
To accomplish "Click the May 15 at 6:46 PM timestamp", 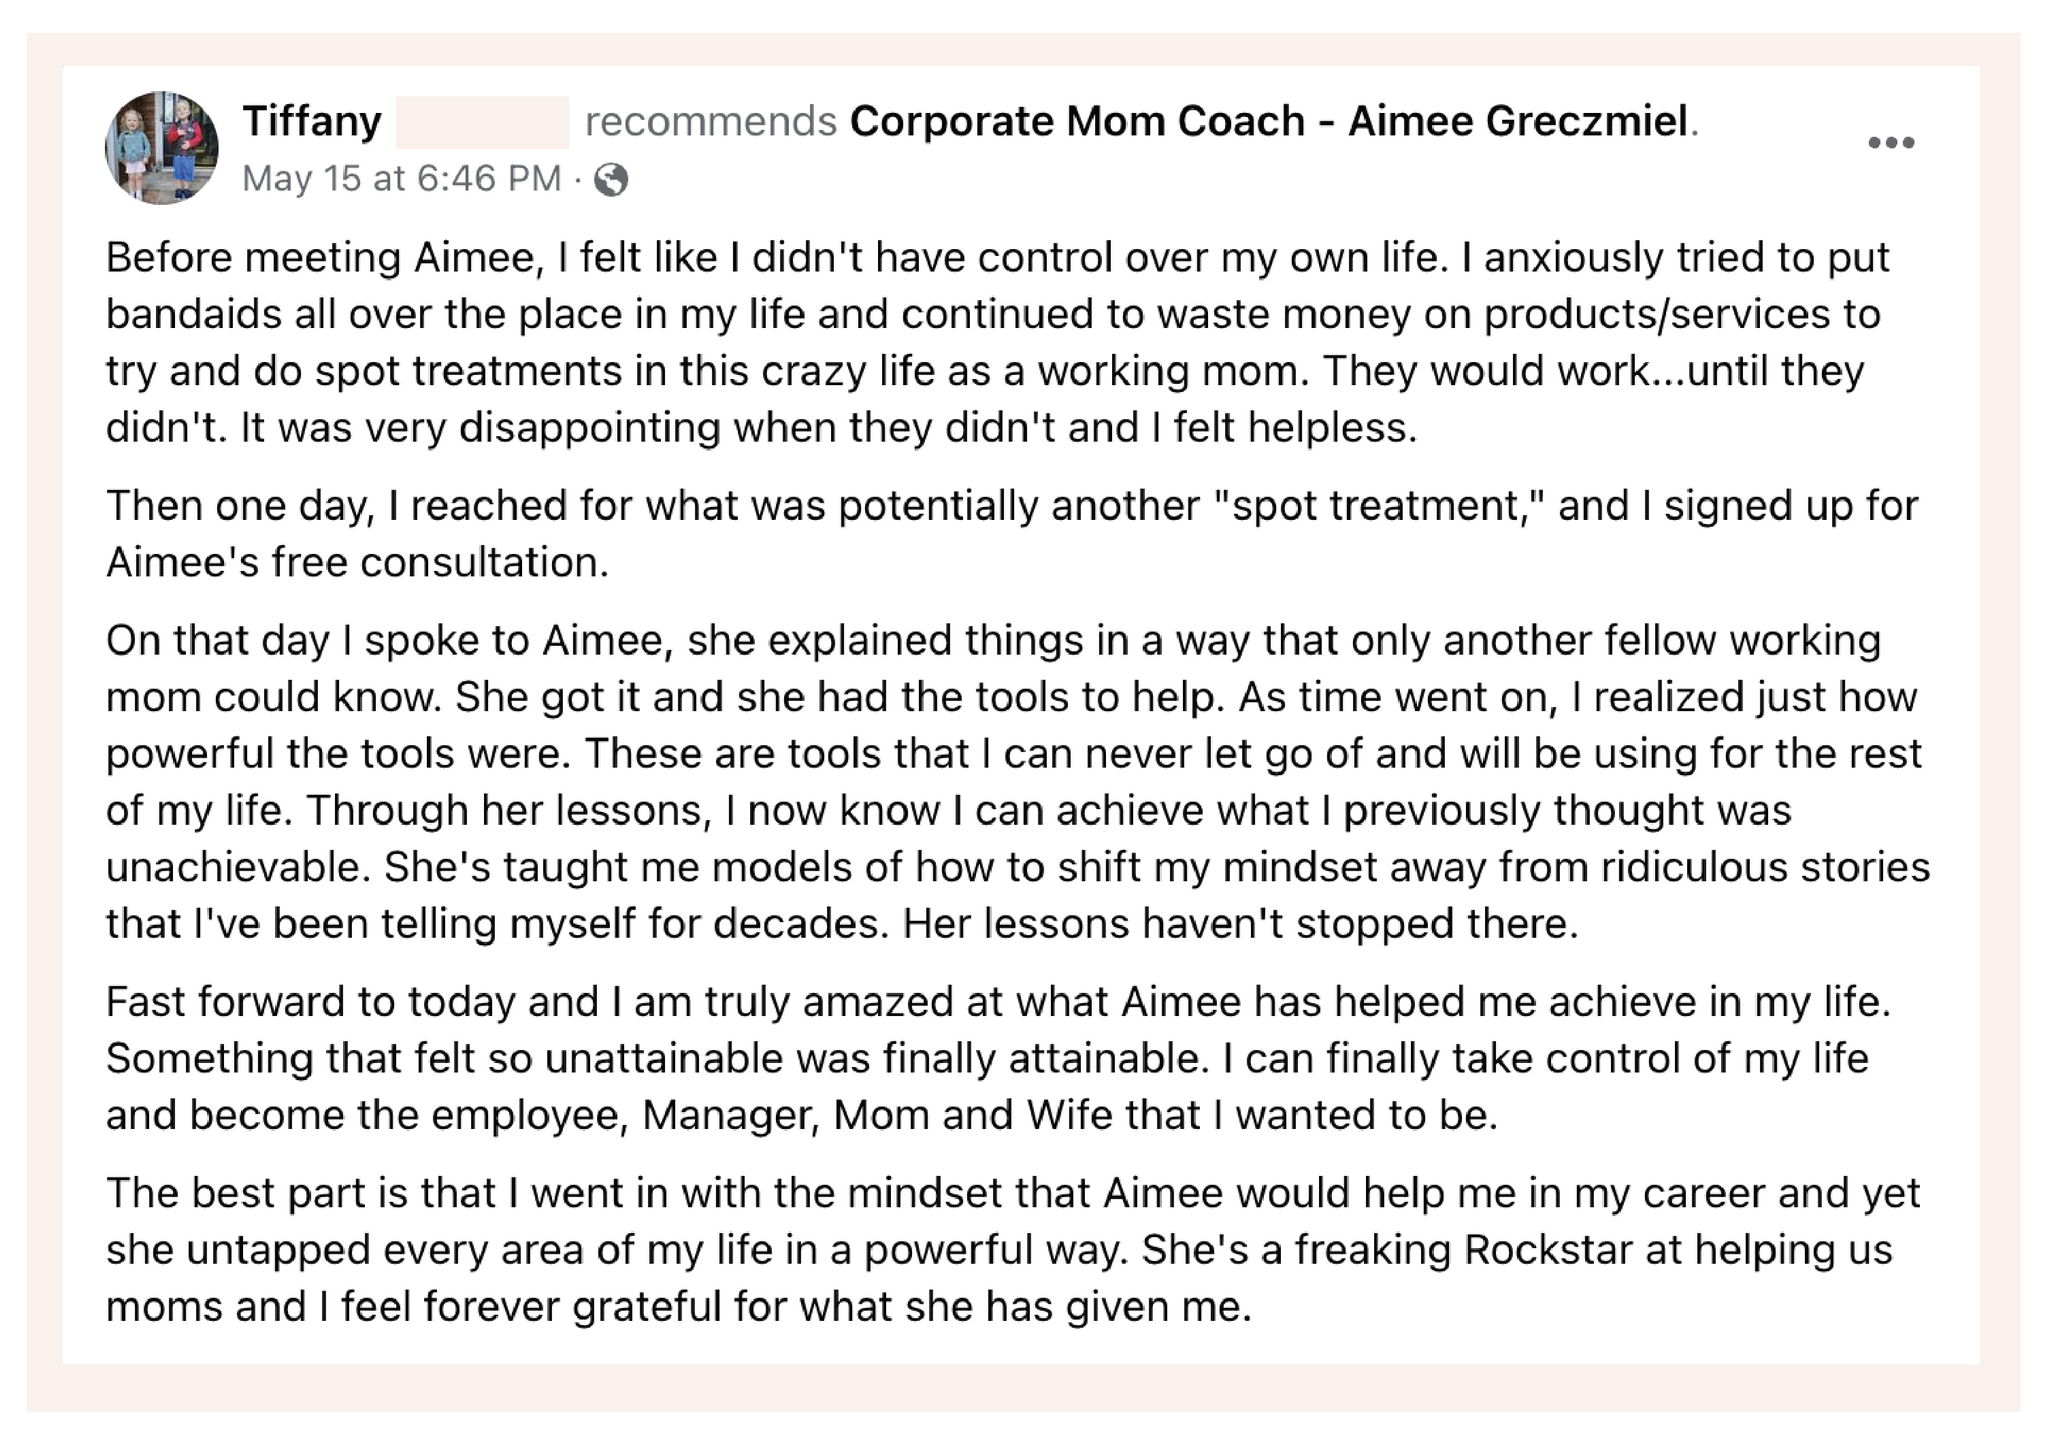I will (401, 179).
